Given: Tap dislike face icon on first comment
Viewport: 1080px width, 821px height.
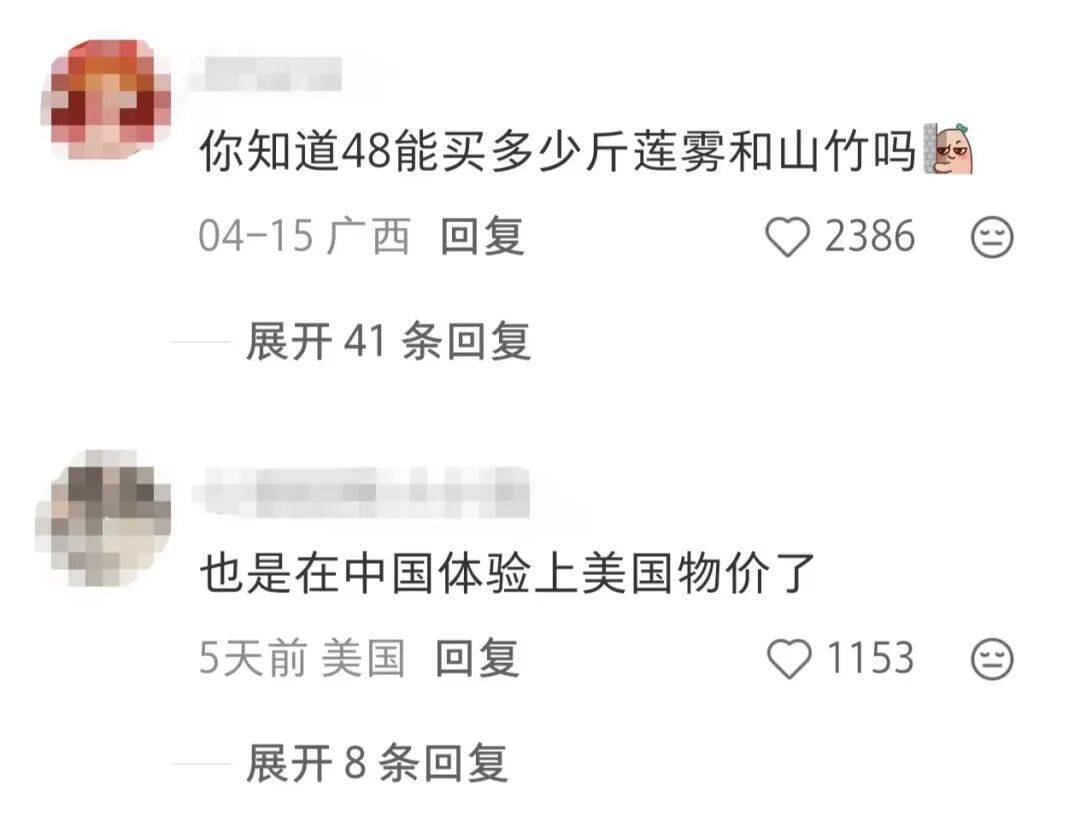Looking at the screenshot, I should 992,238.
